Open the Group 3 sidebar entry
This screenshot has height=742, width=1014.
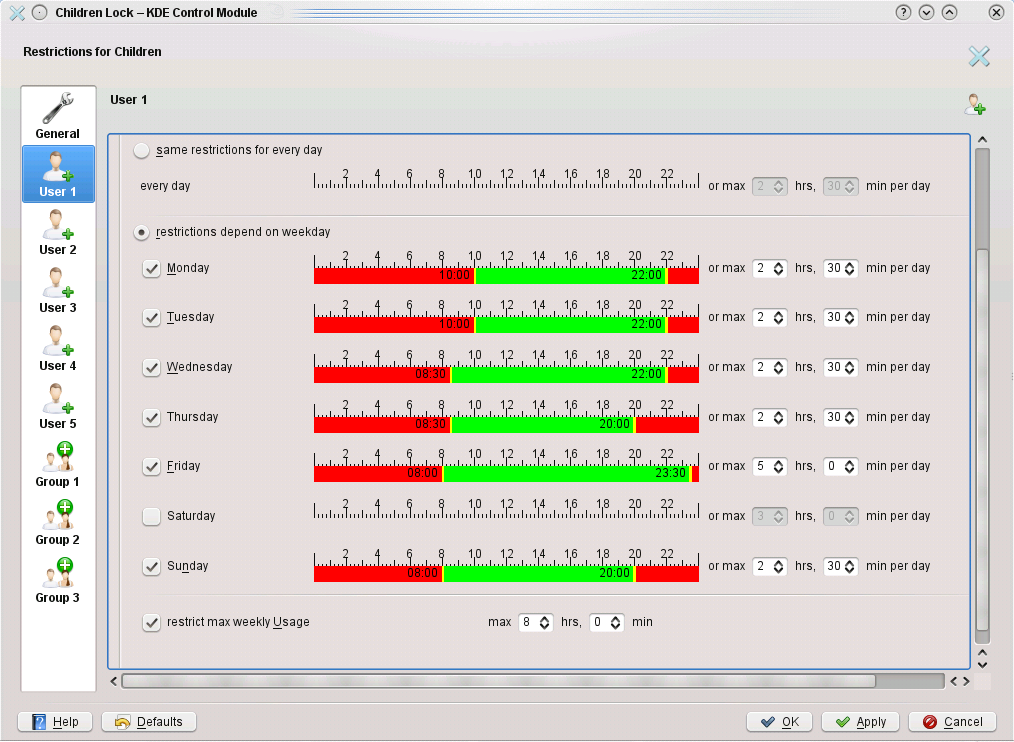coord(58,580)
